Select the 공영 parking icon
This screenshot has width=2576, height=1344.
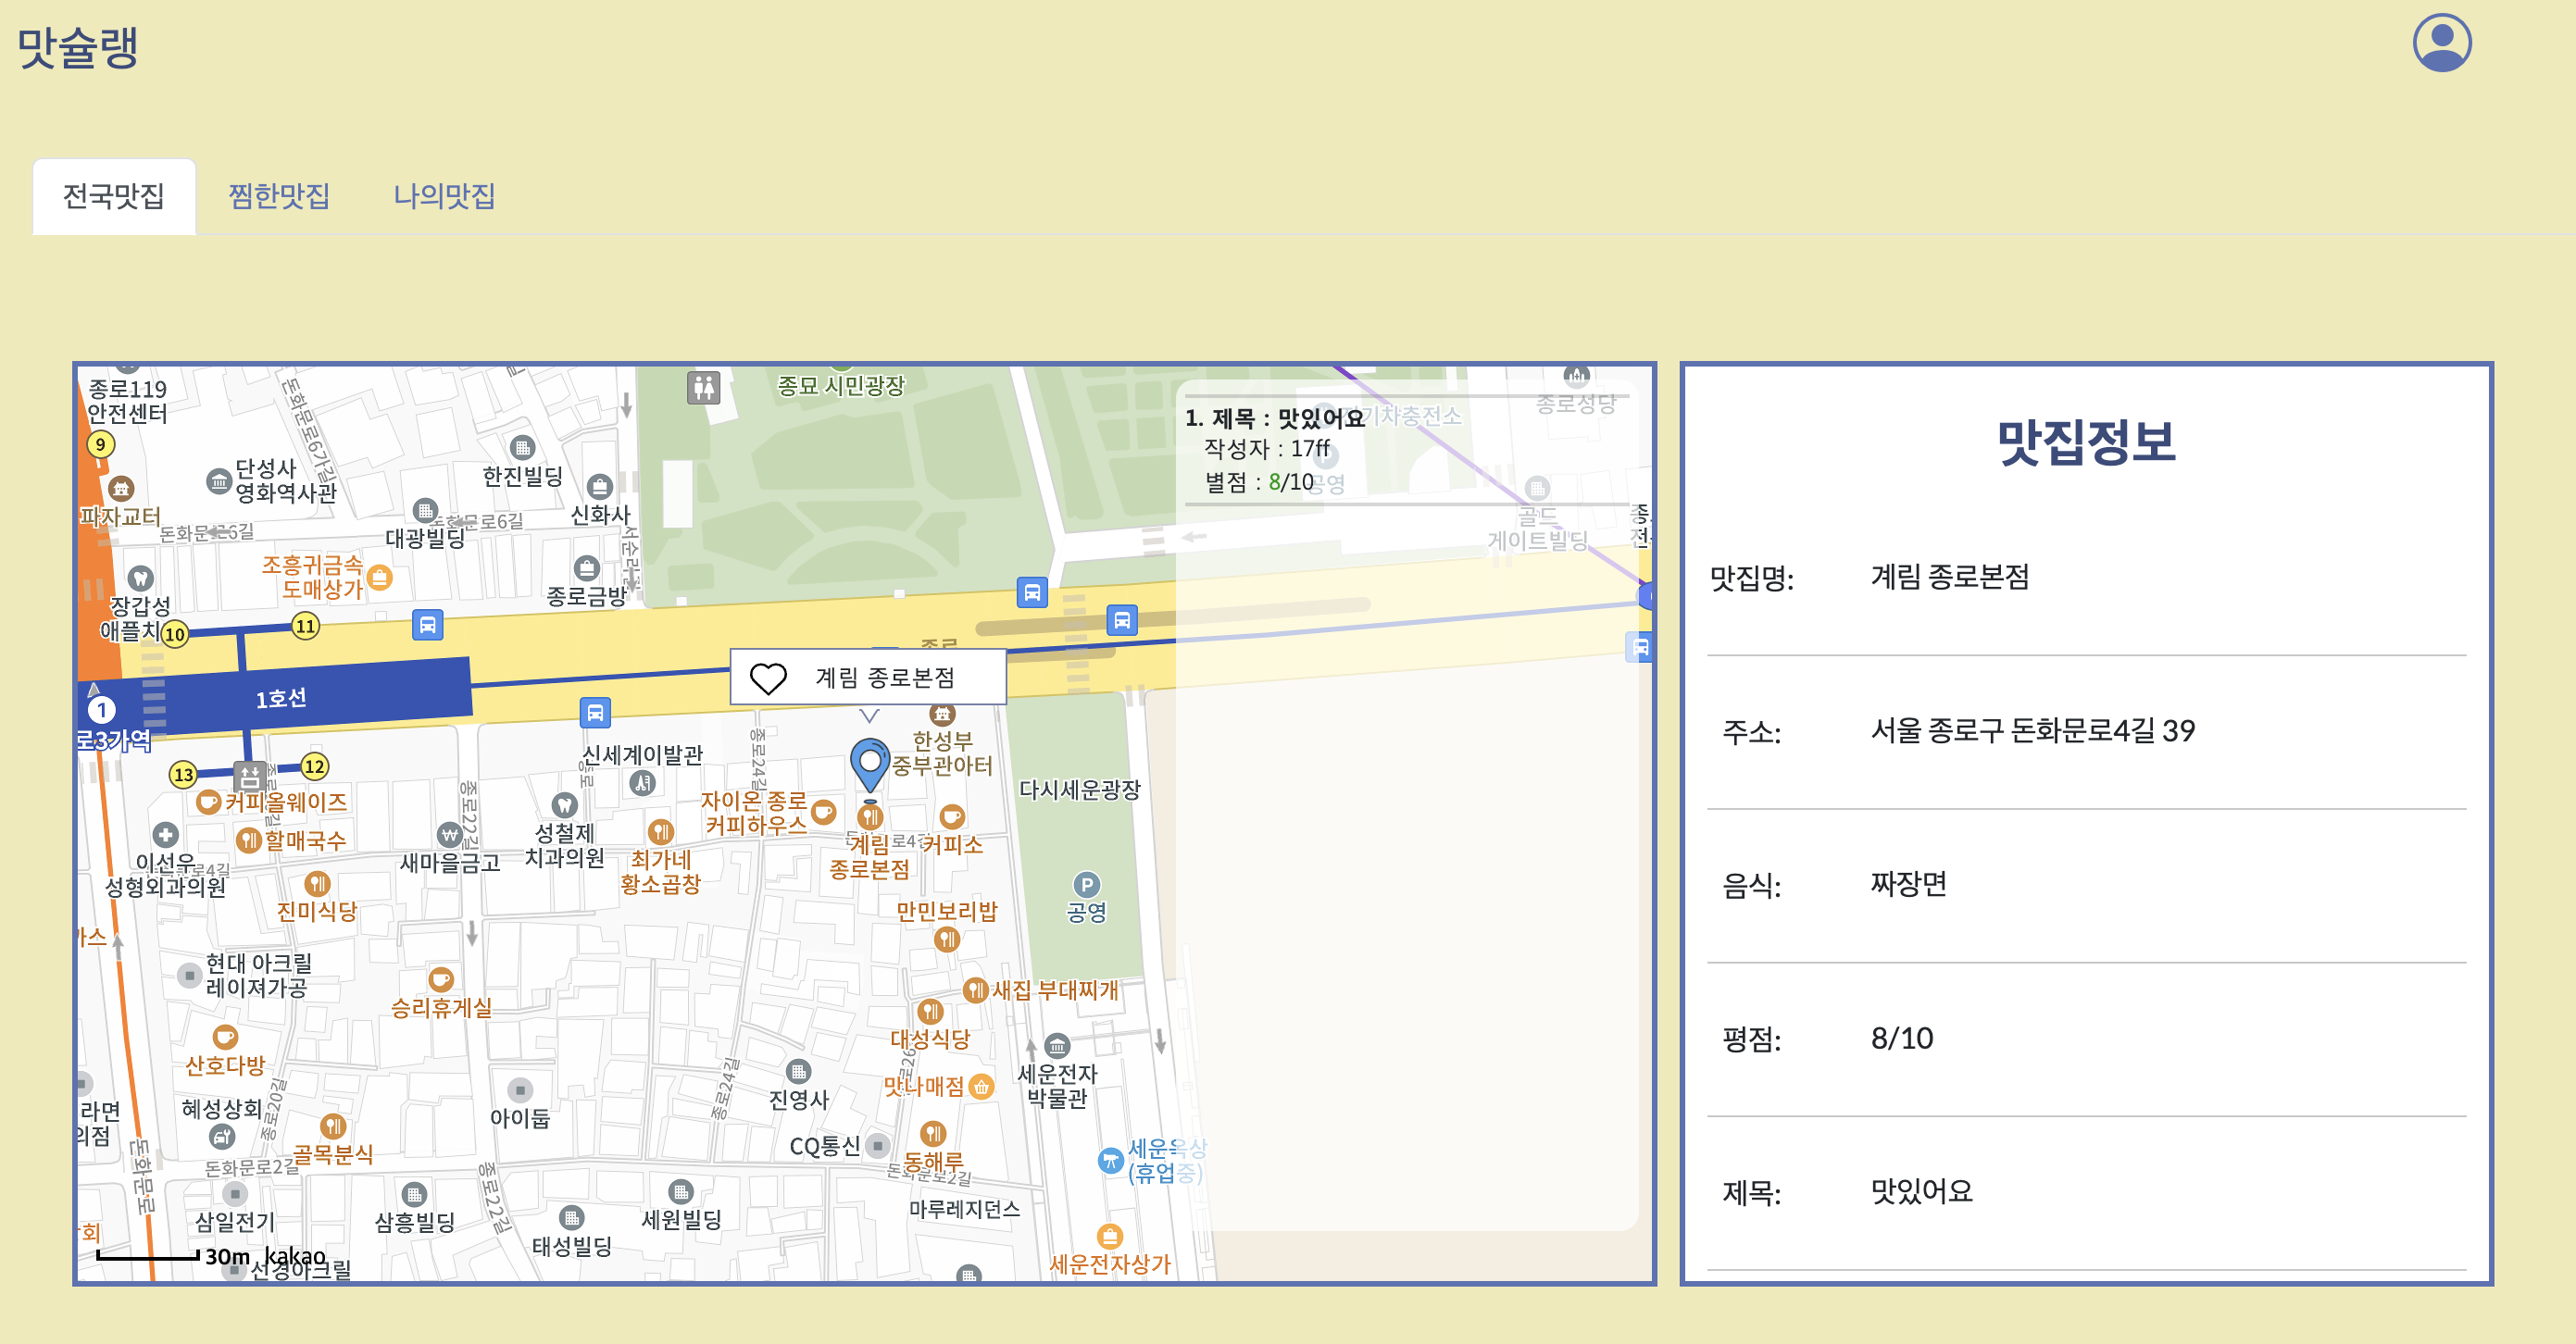tap(1086, 885)
